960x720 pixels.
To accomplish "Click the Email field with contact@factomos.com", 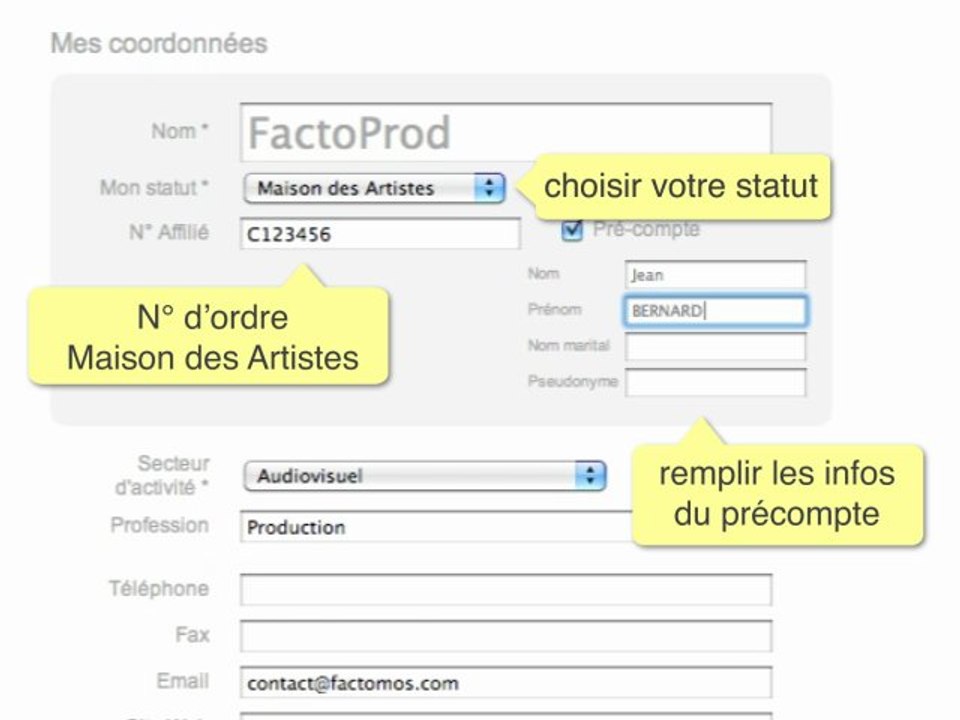I will [x=506, y=682].
